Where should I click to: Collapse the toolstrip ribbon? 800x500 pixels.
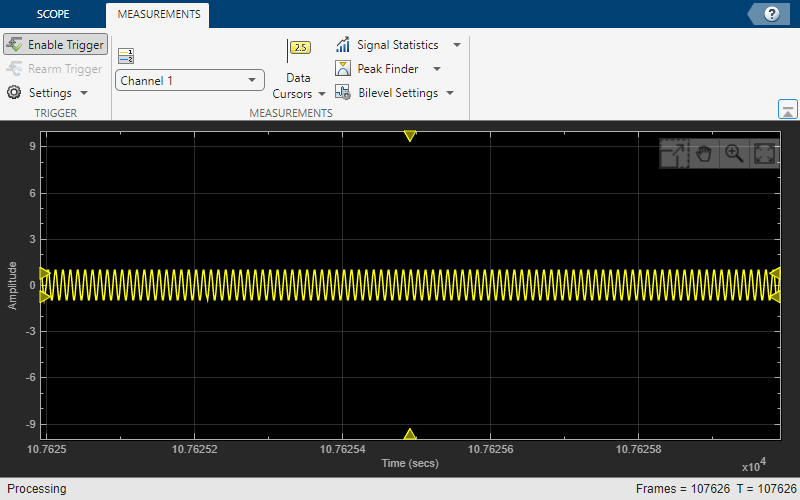point(787,110)
